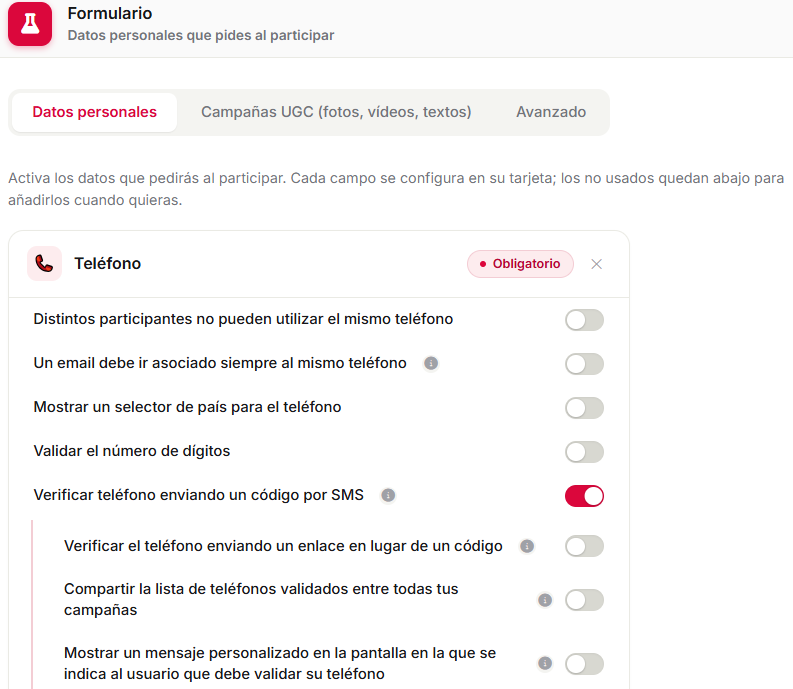Open info icon for enlace verification option
This screenshot has width=793, height=689.
[527, 546]
